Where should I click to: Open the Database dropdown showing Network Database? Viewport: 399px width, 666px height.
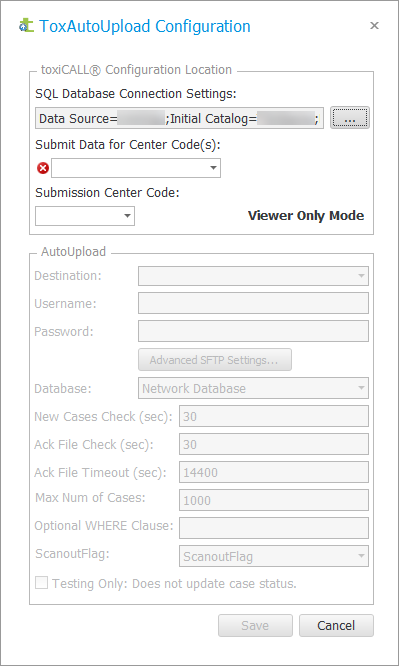point(253,388)
